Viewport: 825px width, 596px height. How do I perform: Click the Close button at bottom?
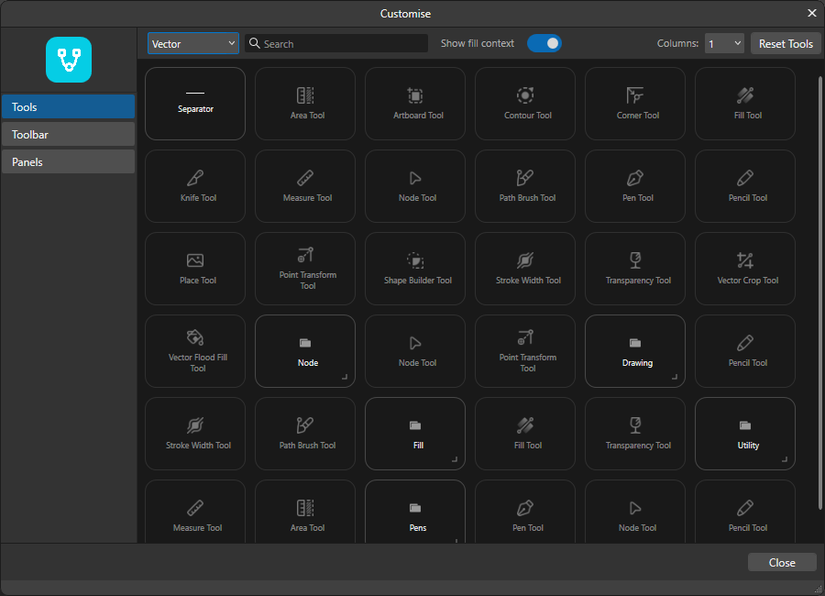click(781, 562)
